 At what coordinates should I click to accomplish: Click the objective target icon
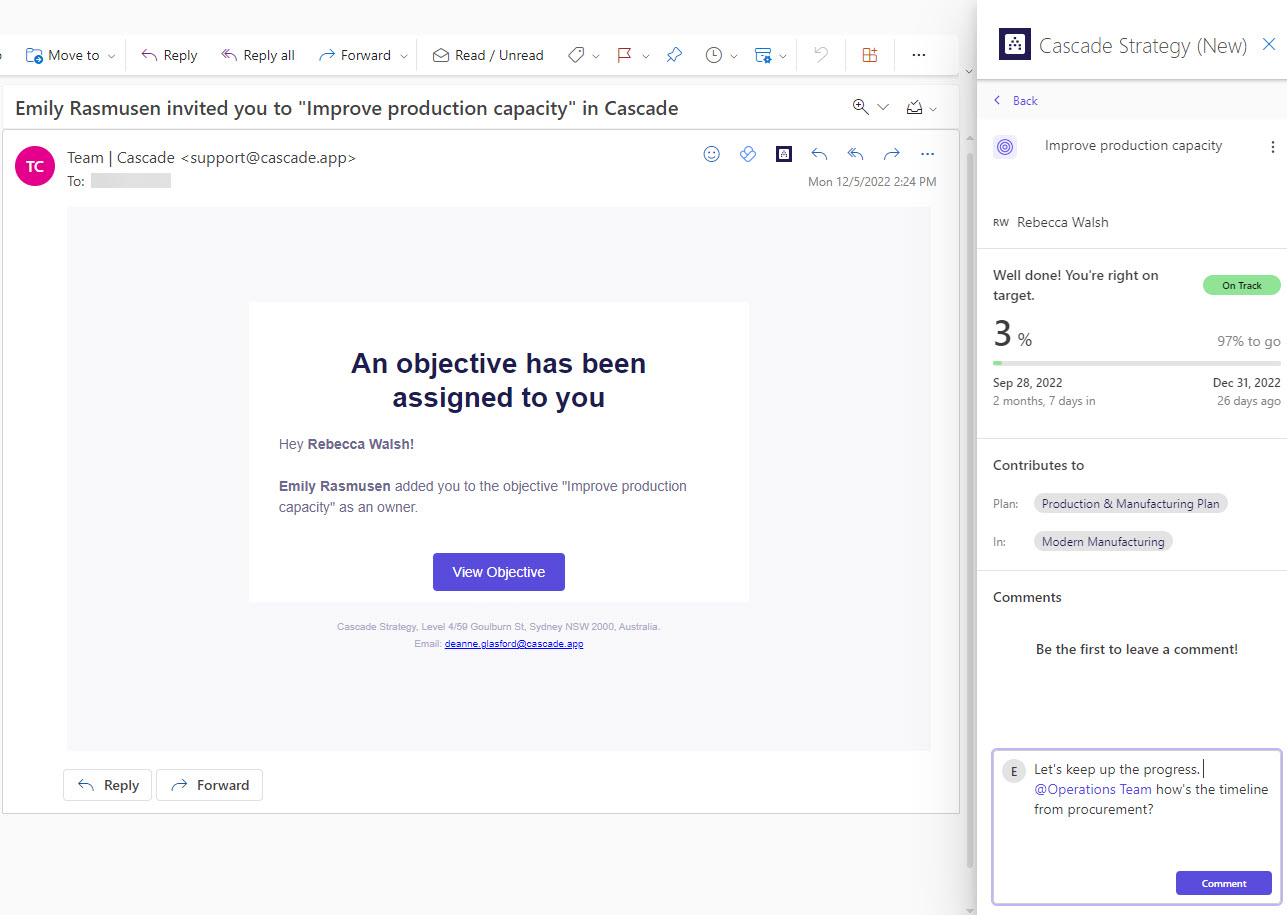coord(1005,147)
